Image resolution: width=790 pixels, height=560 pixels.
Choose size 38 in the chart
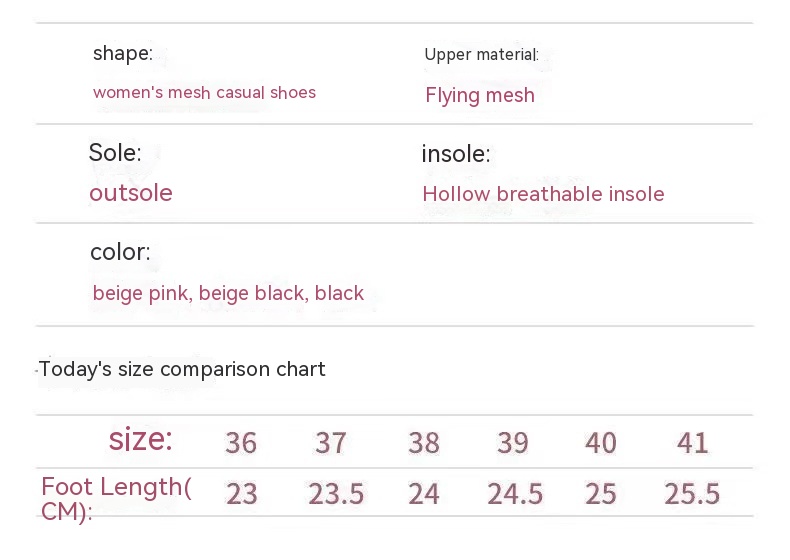point(424,443)
